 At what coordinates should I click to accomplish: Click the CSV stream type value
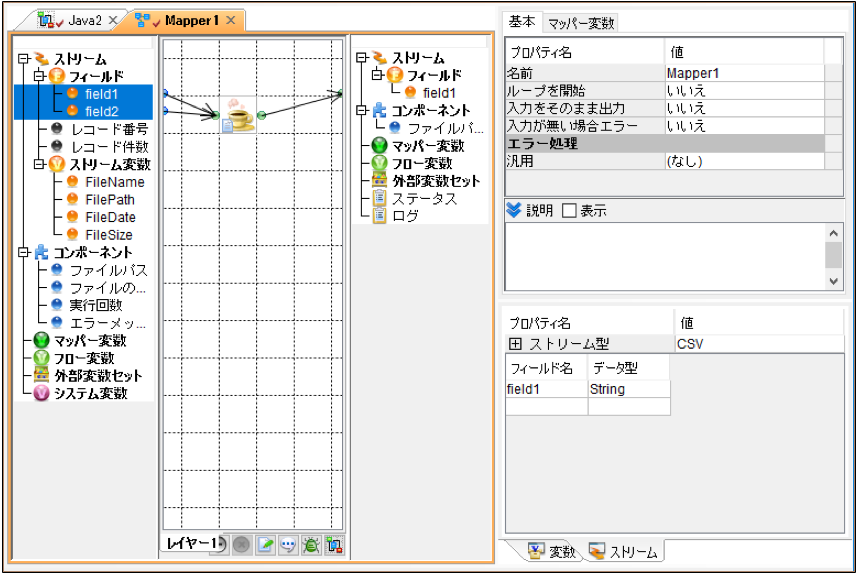759,344
